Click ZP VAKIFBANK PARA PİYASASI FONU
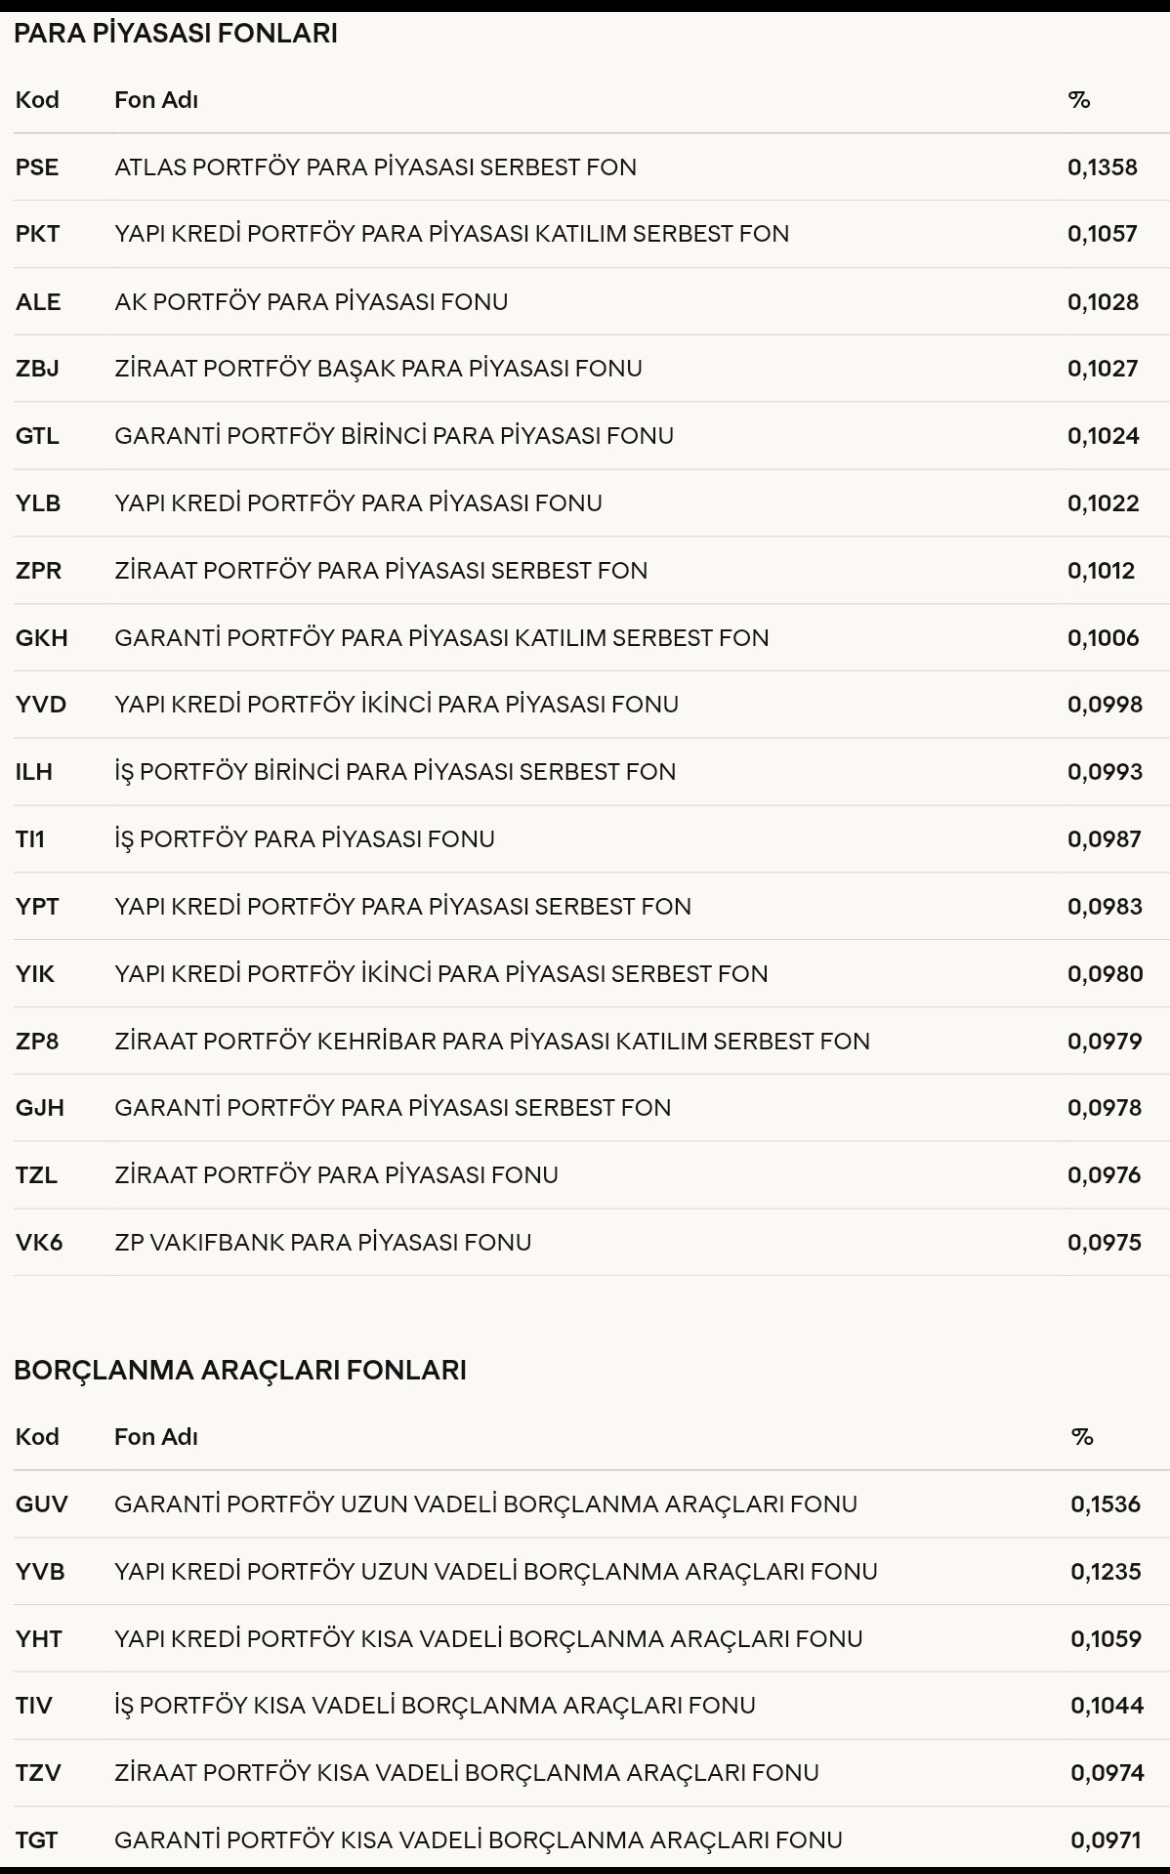 (x=323, y=1242)
